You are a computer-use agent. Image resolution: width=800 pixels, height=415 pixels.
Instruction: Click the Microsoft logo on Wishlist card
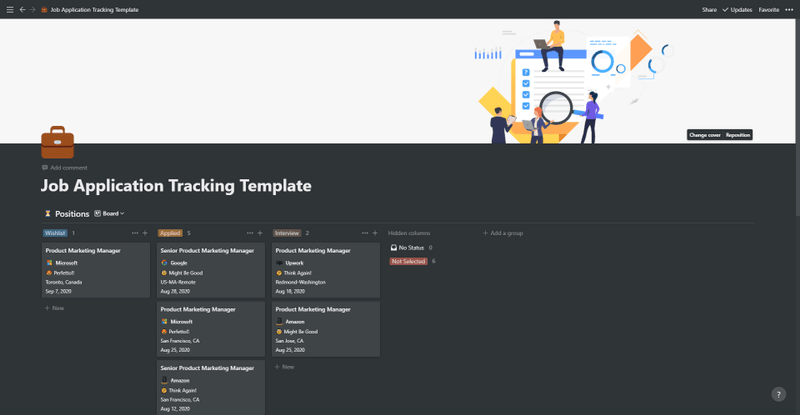tap(49, 263)
